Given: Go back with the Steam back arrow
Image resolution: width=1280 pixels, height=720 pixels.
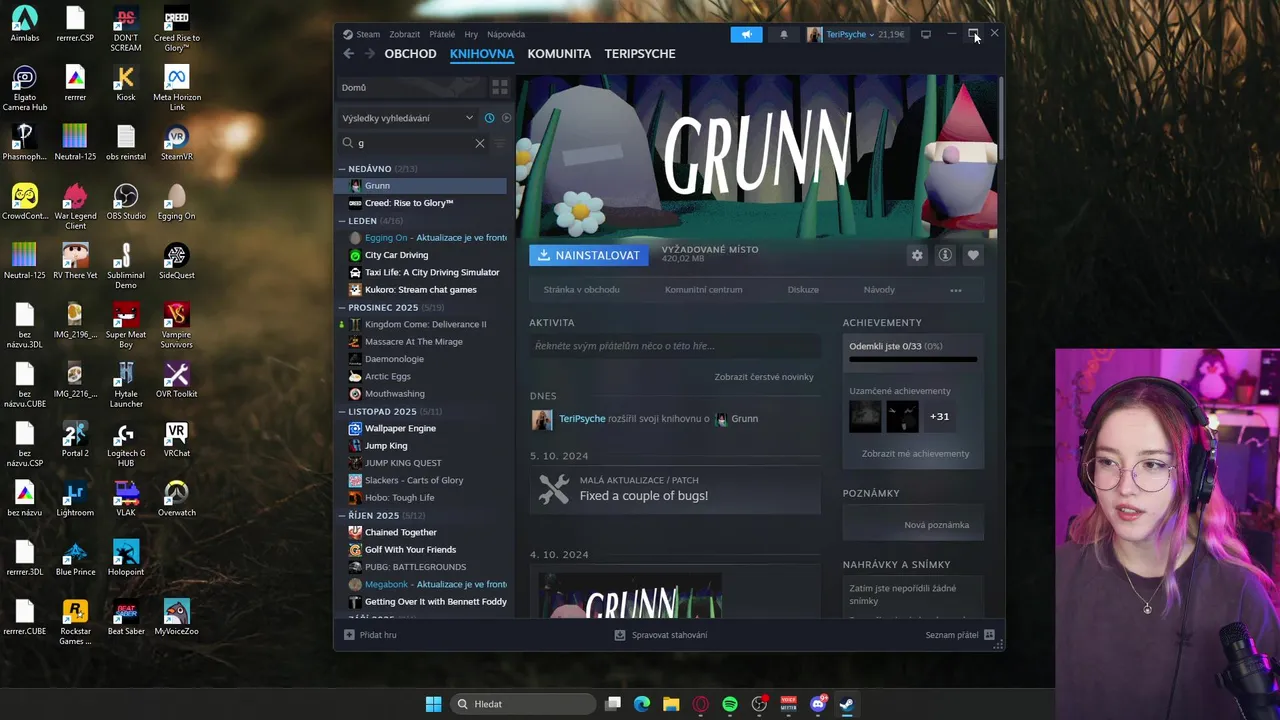Looking at the screenshot, I should [x=348, y=53].
